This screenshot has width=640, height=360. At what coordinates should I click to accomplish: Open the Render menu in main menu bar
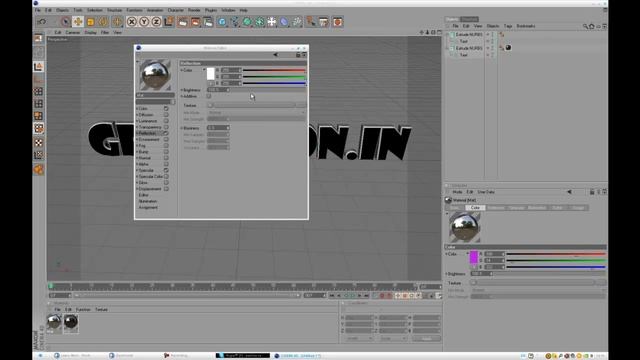point(194,10)
